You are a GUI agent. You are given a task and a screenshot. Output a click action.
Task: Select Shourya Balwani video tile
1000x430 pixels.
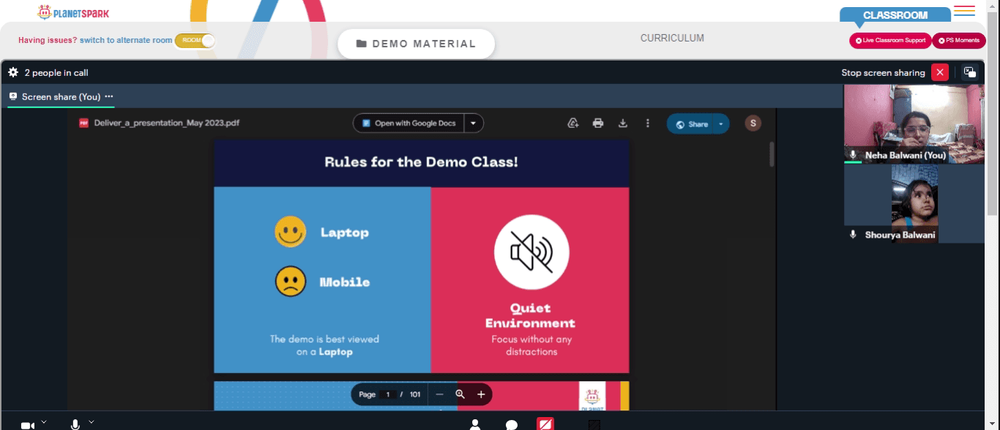click(914, 204)
